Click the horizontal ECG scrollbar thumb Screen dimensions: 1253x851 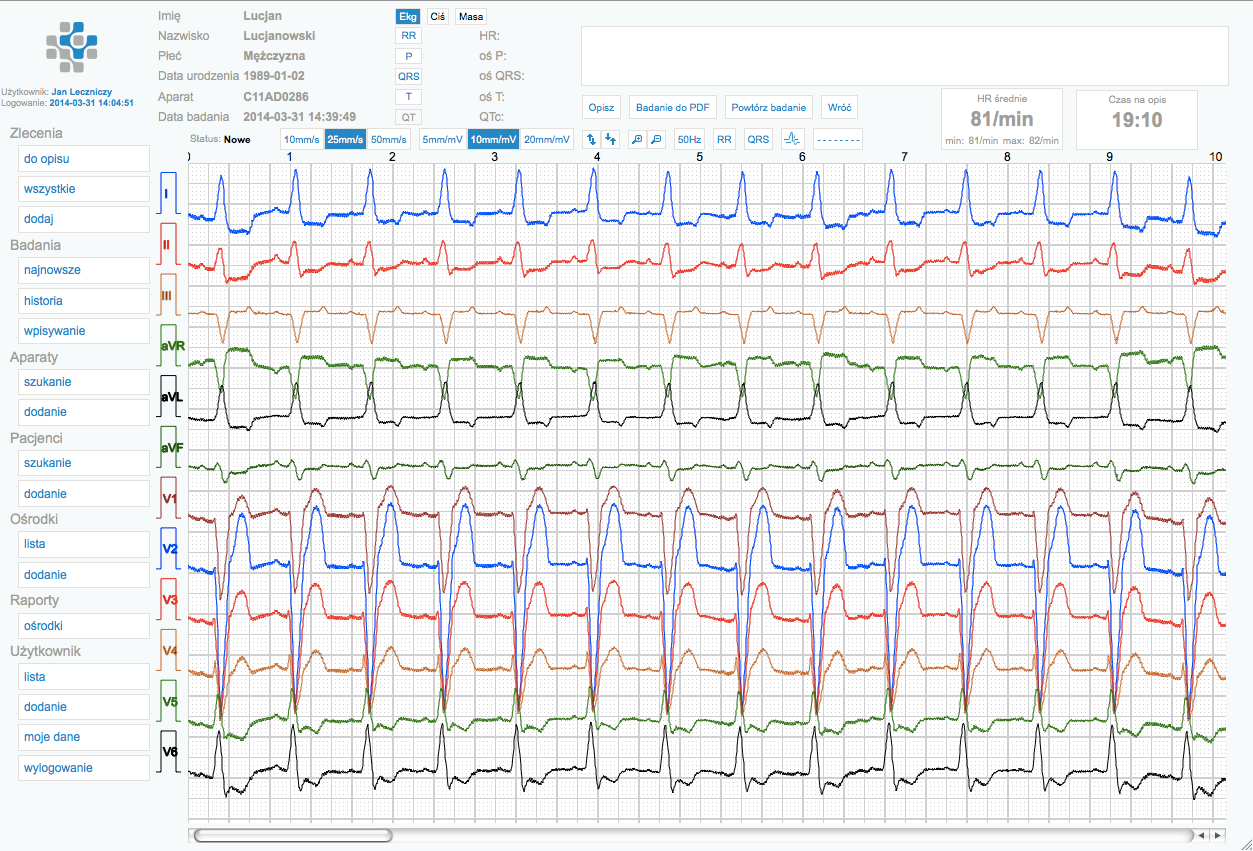(x=293, y=835)
